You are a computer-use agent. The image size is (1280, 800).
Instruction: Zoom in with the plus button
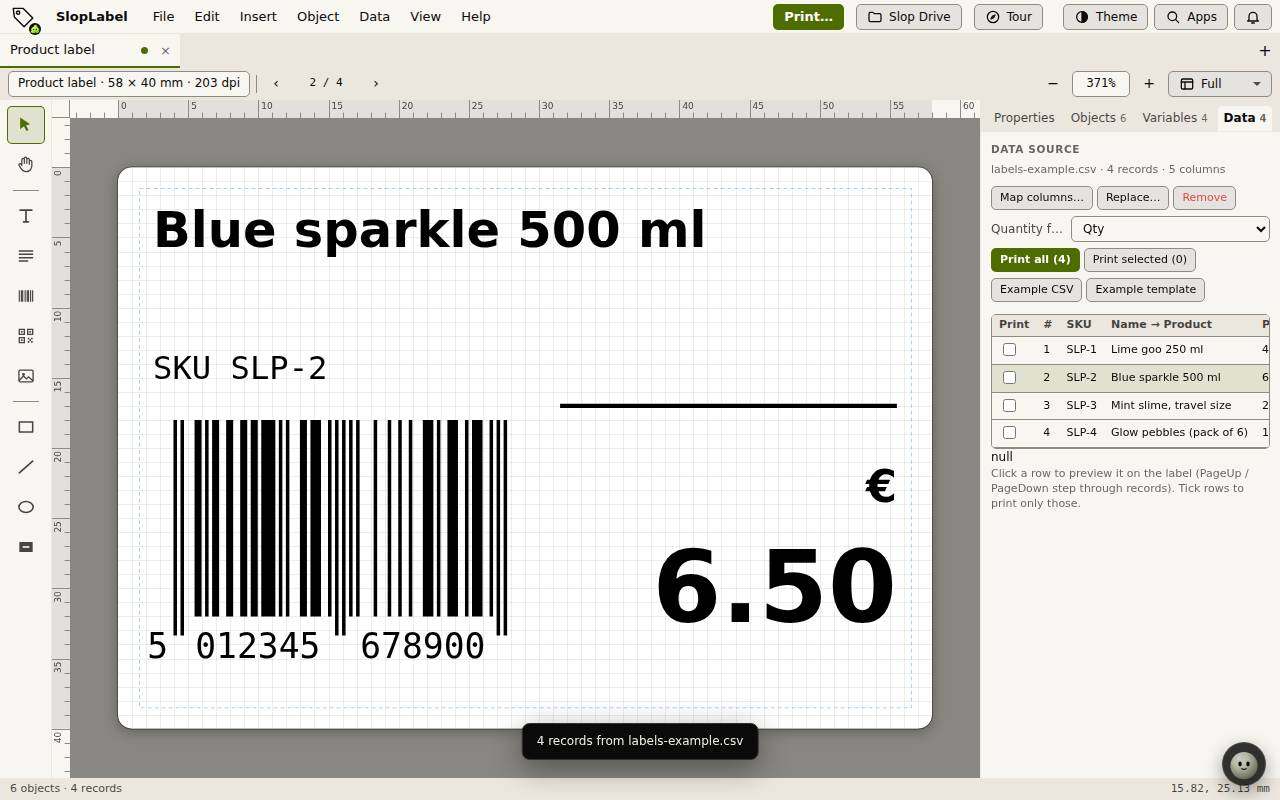(1149, 84)
